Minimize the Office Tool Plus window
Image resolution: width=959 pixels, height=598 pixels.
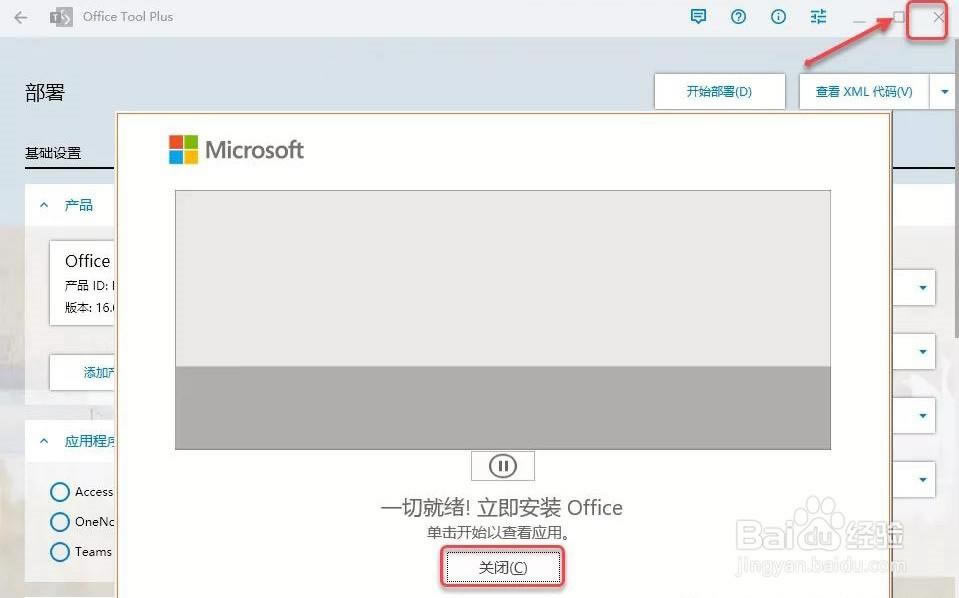point(859,21)
